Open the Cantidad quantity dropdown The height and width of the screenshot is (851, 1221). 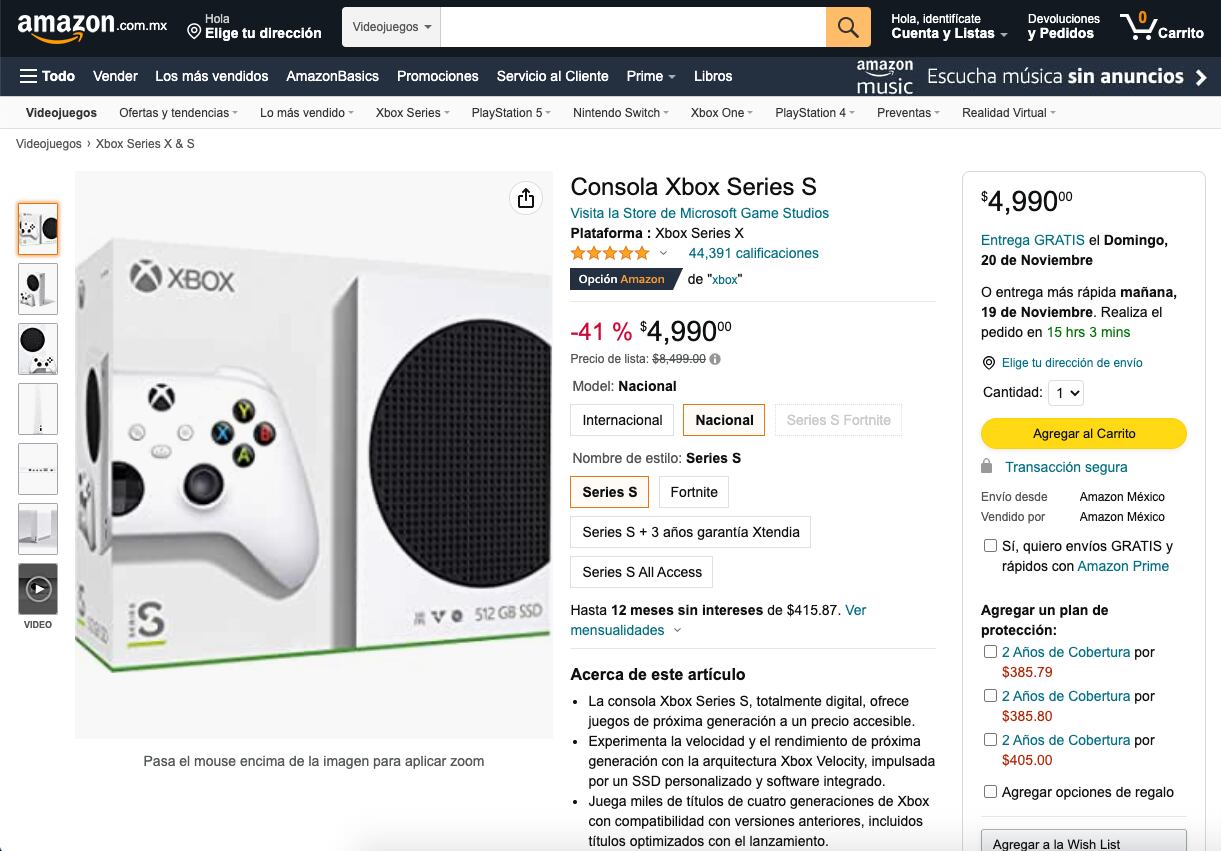click(1066, 392)
